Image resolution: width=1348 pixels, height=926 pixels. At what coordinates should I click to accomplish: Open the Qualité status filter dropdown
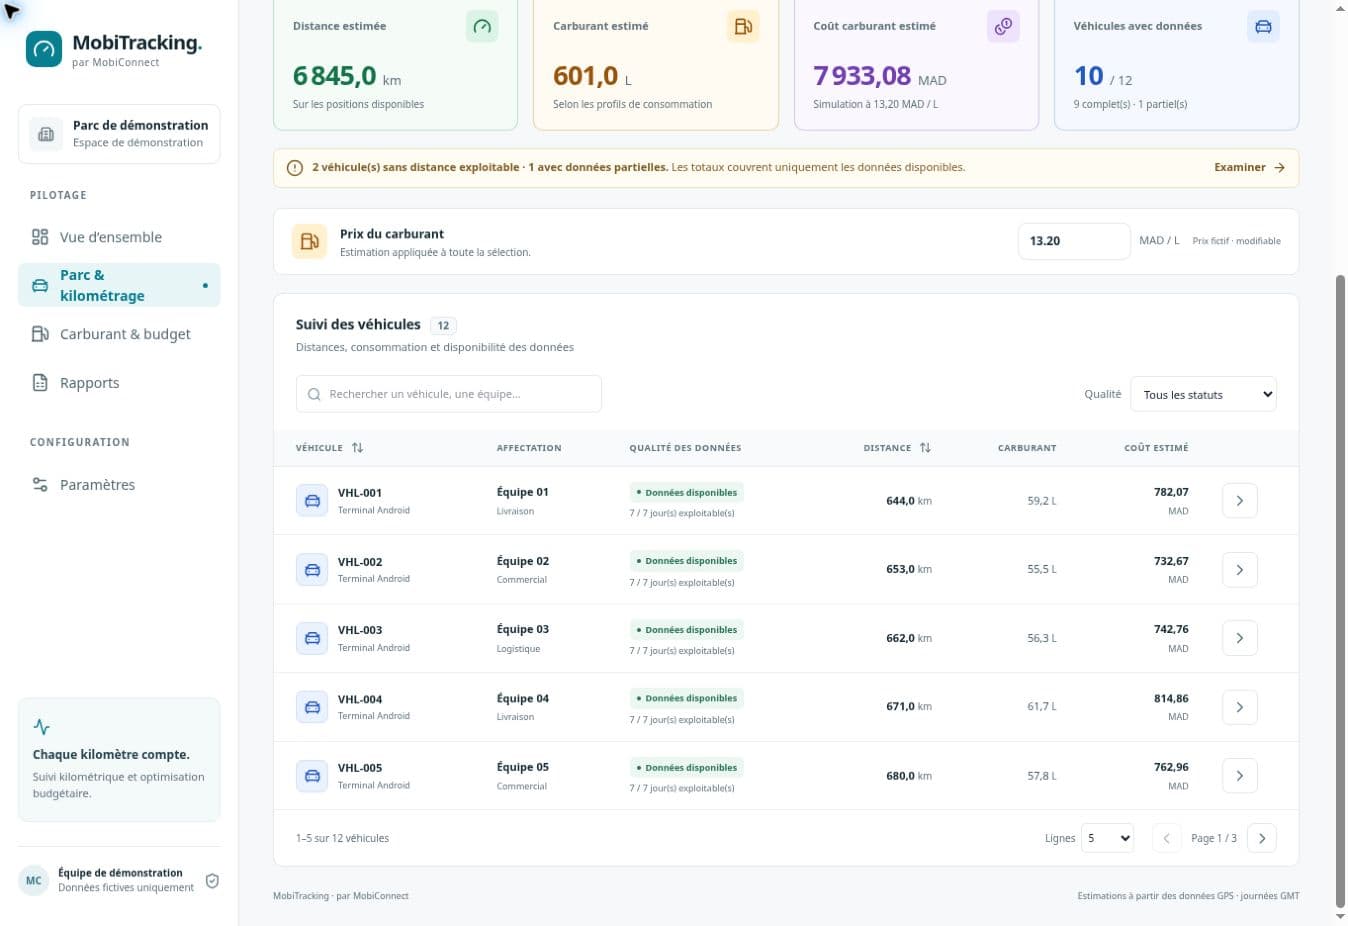click(x=1203, y=394)
